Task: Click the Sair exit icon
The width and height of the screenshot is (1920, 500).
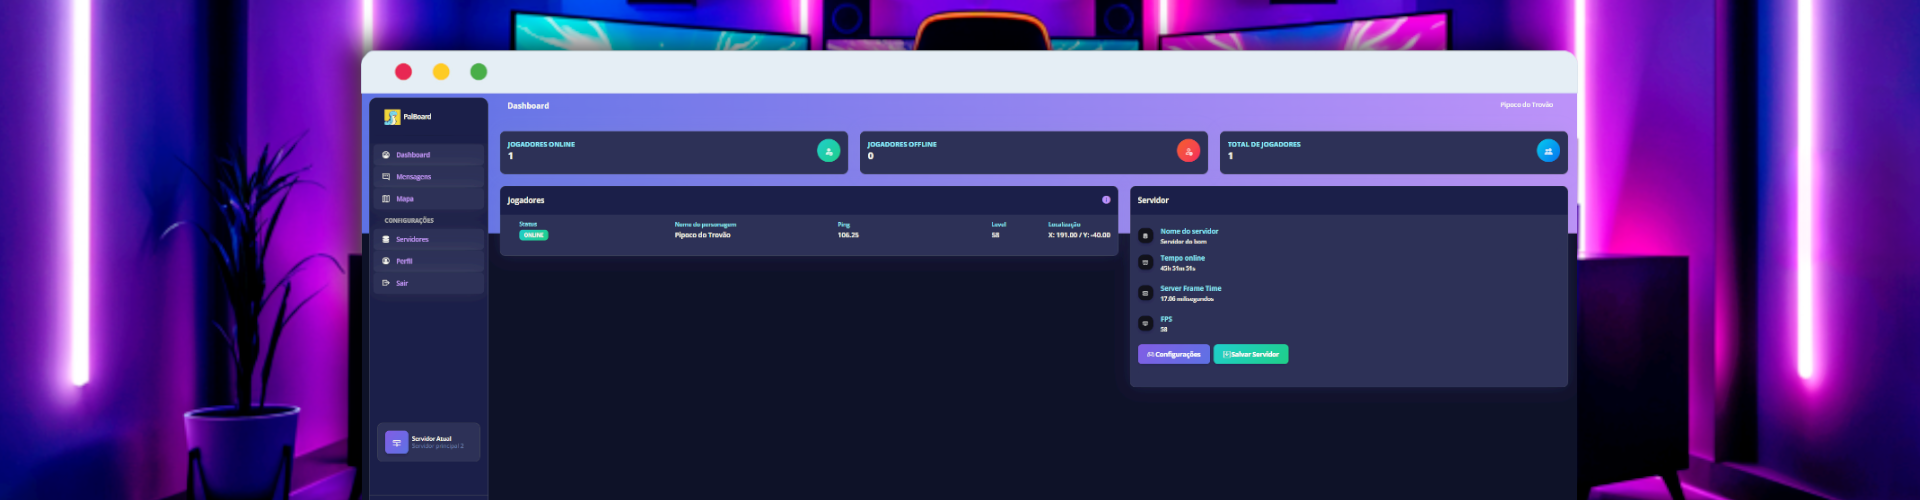Action: coord(386,283)
